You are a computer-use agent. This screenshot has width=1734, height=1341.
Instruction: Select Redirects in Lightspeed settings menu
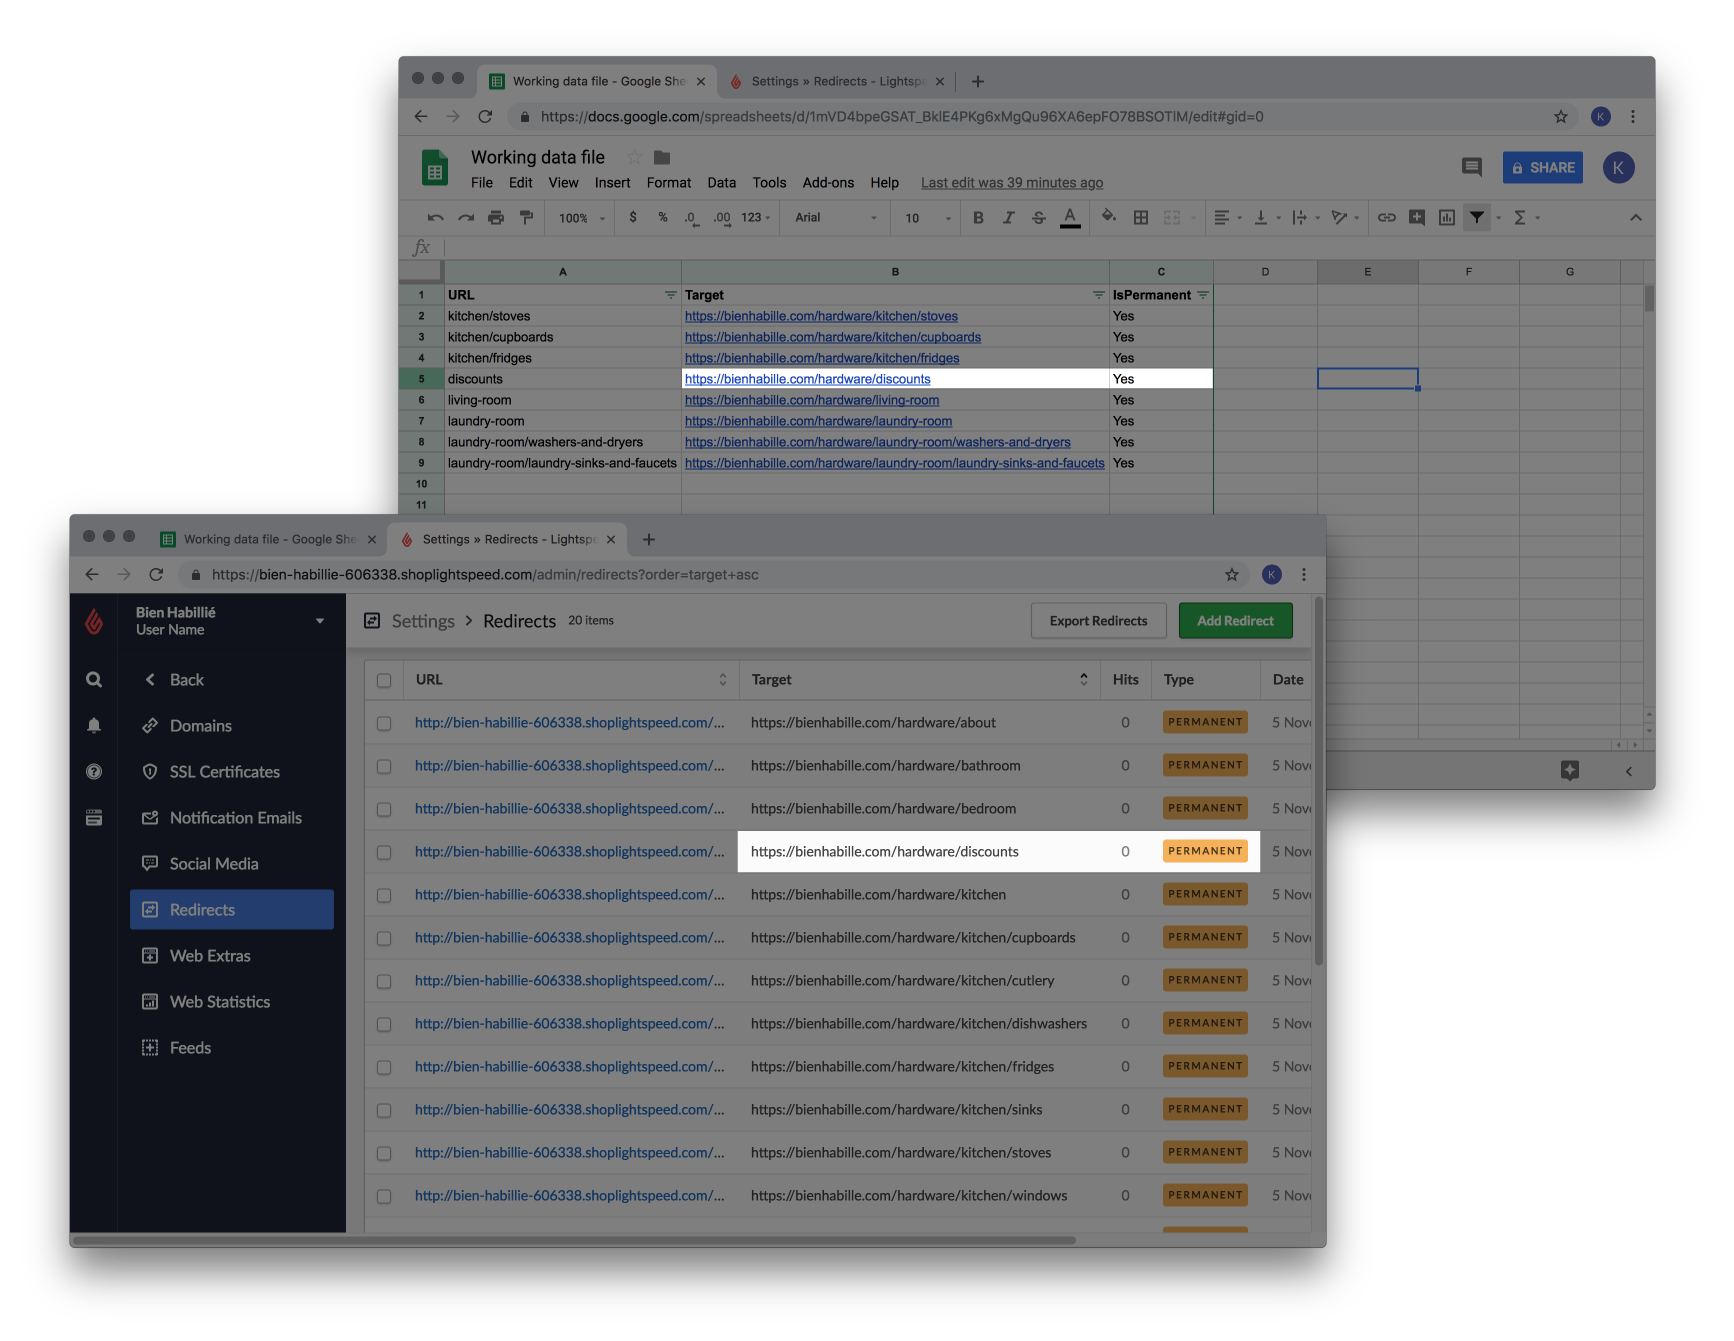232,910
